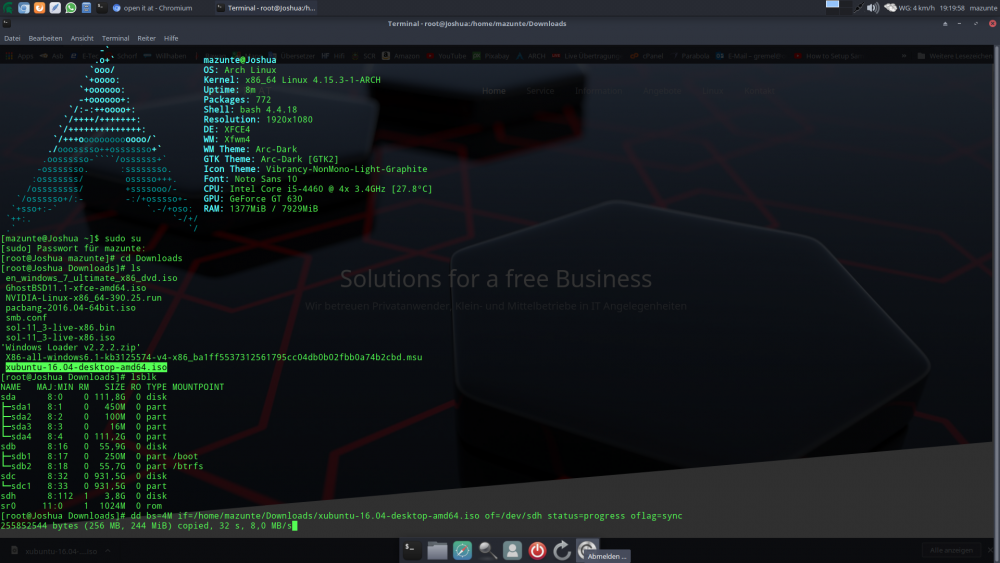
Task: Click the user account icon in dock
Action: pos(512,550)
